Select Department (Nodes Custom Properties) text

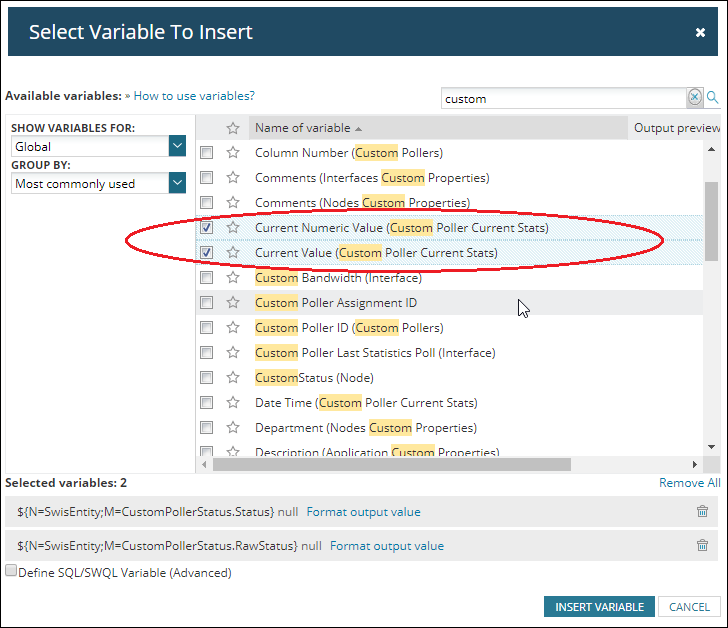click(366, 427)
